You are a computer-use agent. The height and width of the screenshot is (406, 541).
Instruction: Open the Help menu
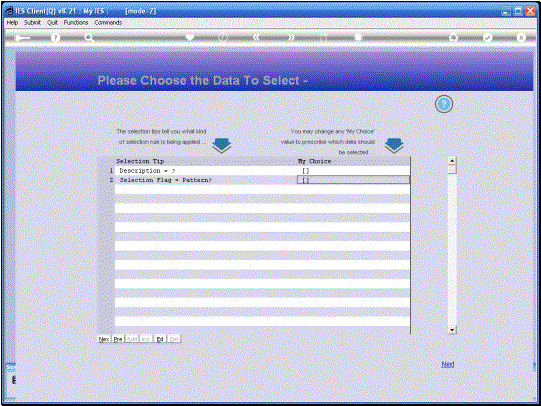12,22
